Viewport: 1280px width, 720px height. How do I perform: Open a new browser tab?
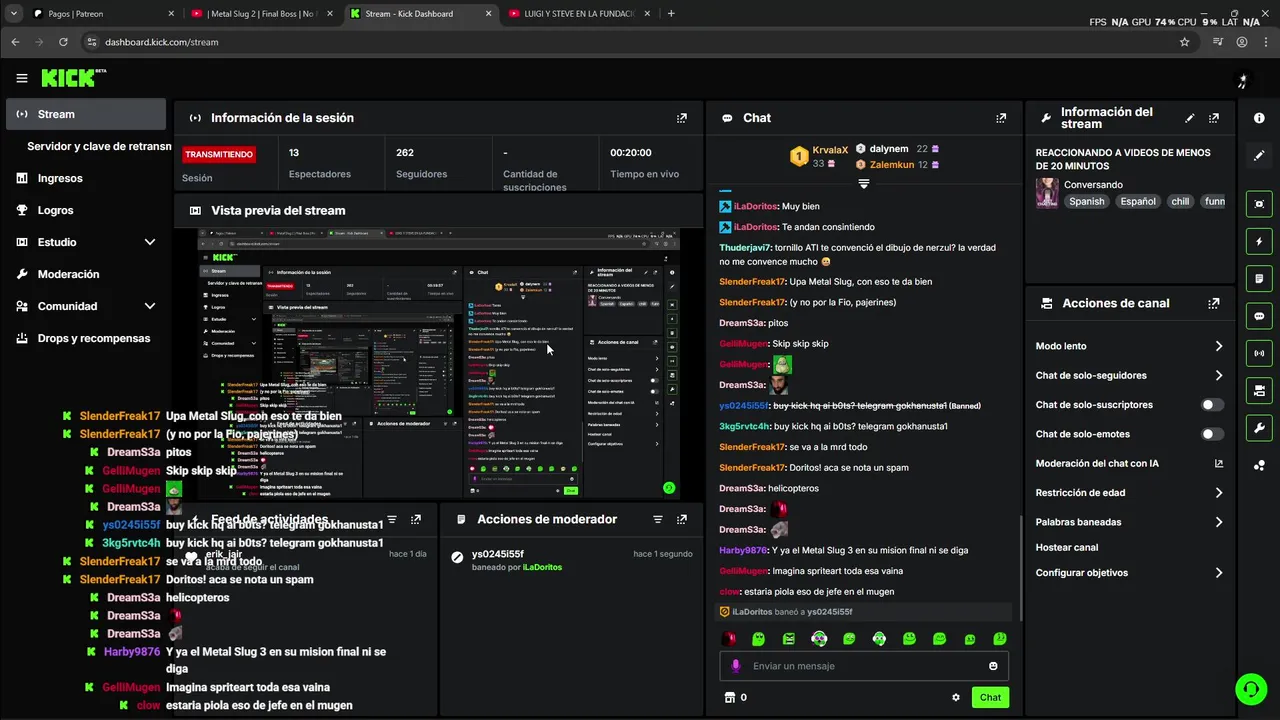click(x=670, y=14)
